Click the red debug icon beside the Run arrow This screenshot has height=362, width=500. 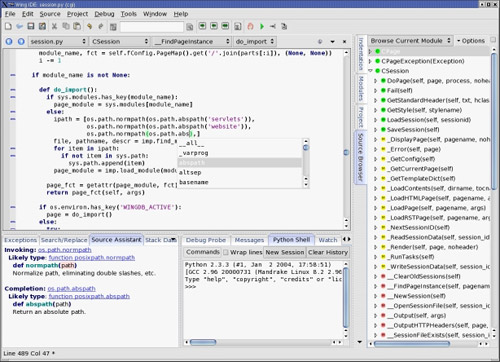[250, 26]
